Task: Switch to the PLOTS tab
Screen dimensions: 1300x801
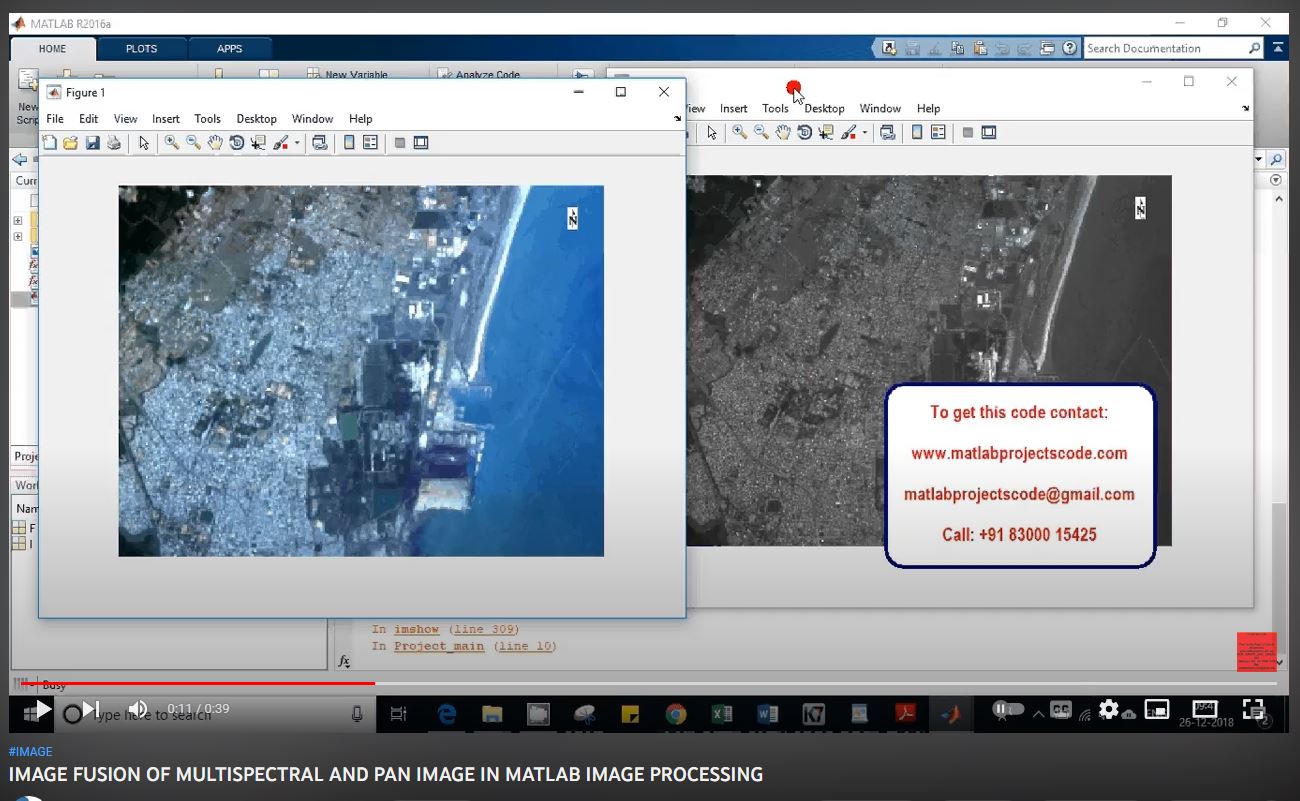Action: [141, 48]
